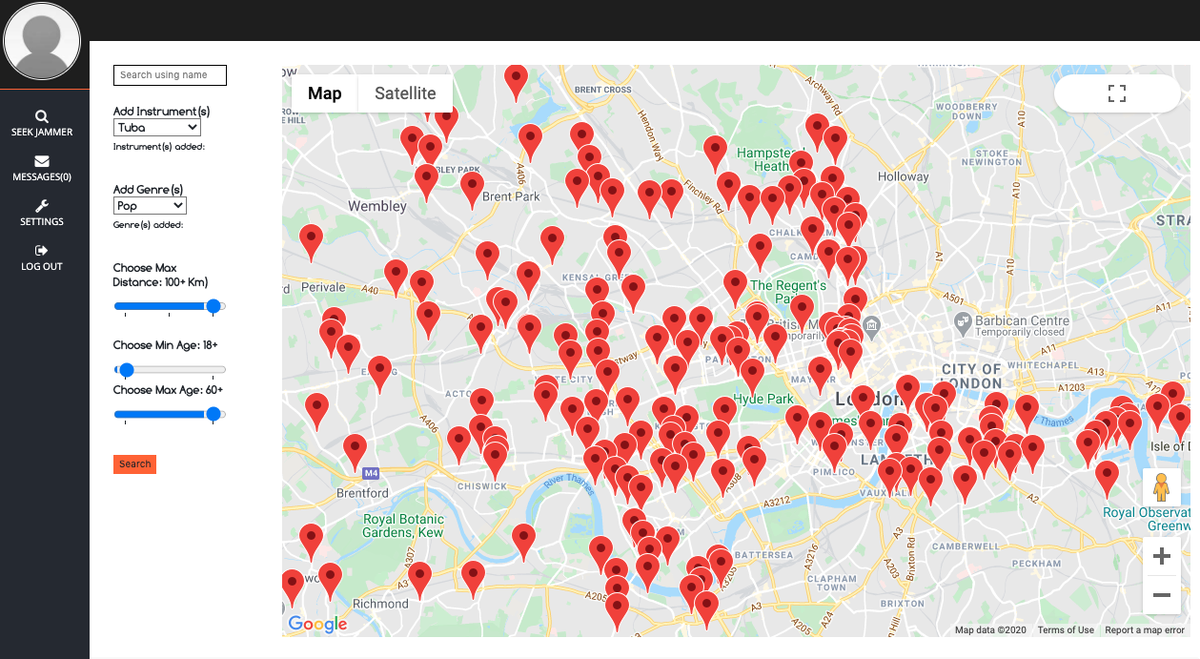Image resolution: width=1200 pixels, height=659 pixels.
Task: Click the SEEK JAMMER label
Action: click(42, 132)
